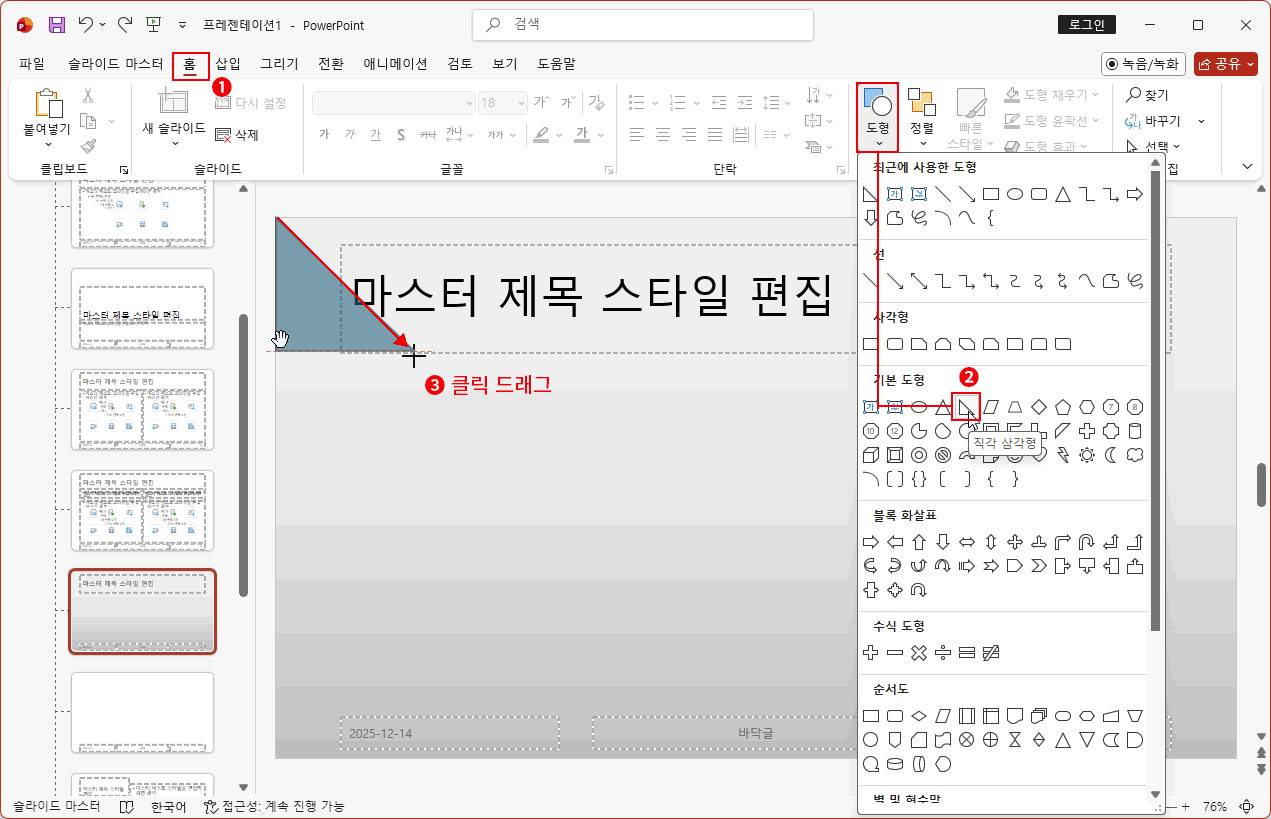Select the right triangle shape (직각 삼각형)
Viewport: 1271px width, 819px height.
click(x=966, y=406)
